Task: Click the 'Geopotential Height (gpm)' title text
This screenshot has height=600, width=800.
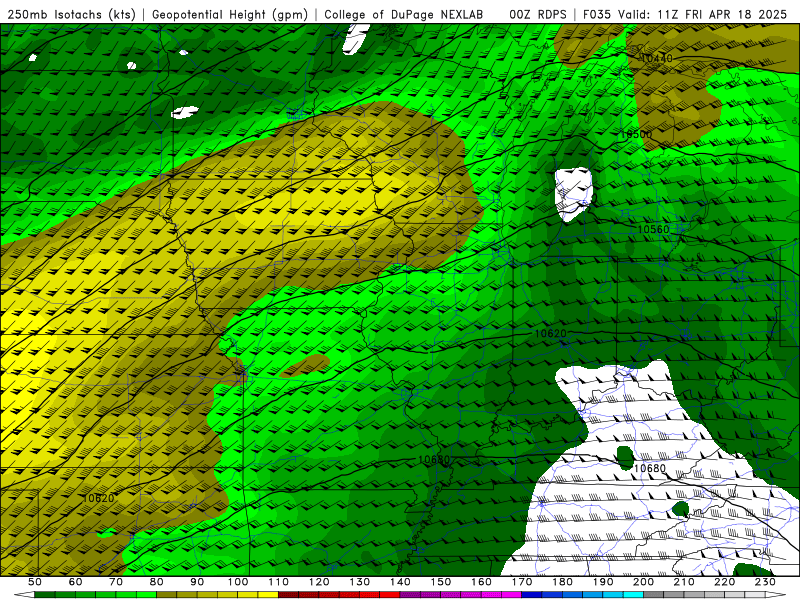Action: (x=230, y=14)
